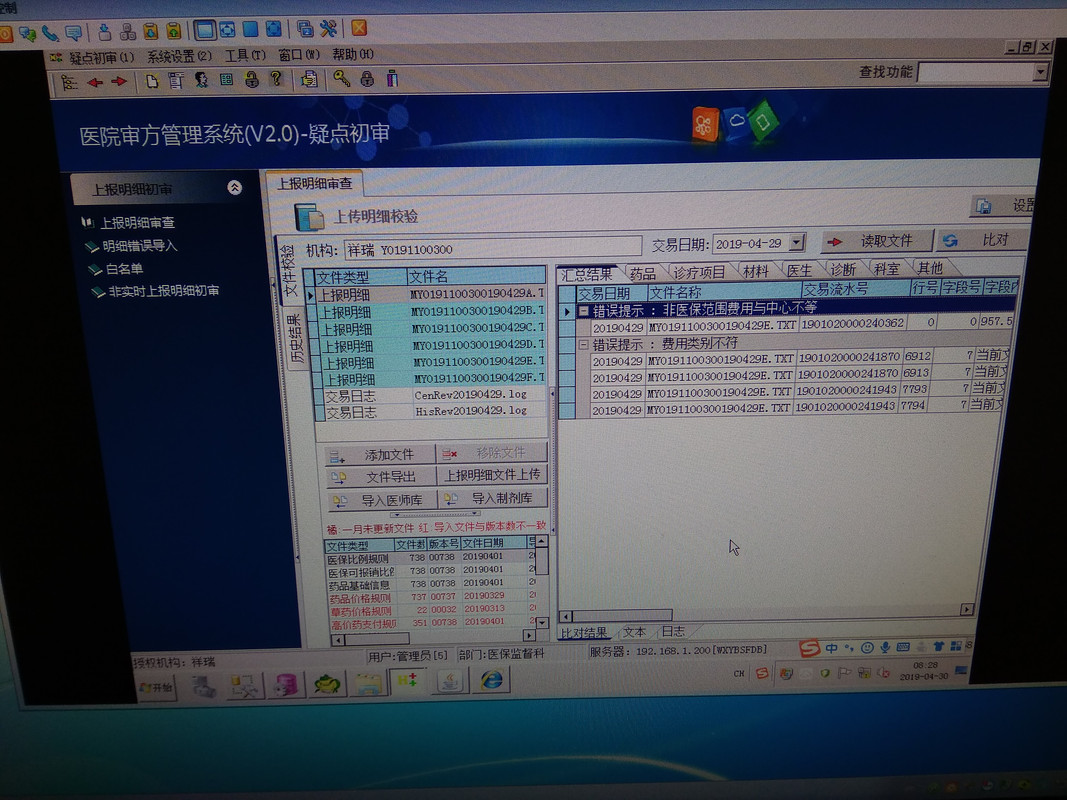Screen dimensions: 1067x800
Task: Switch to the 其他 tab
Action: [x=930, y=268]
